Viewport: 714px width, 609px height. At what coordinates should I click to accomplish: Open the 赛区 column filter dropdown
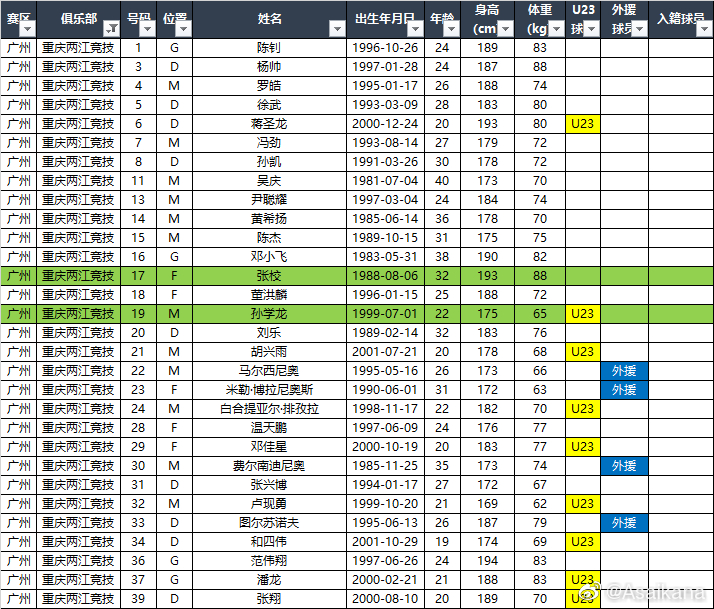(x=27, y=29)
